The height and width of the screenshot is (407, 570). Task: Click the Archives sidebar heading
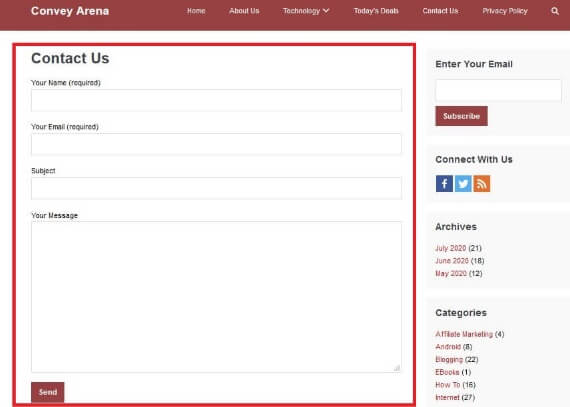tap(456, 227)
